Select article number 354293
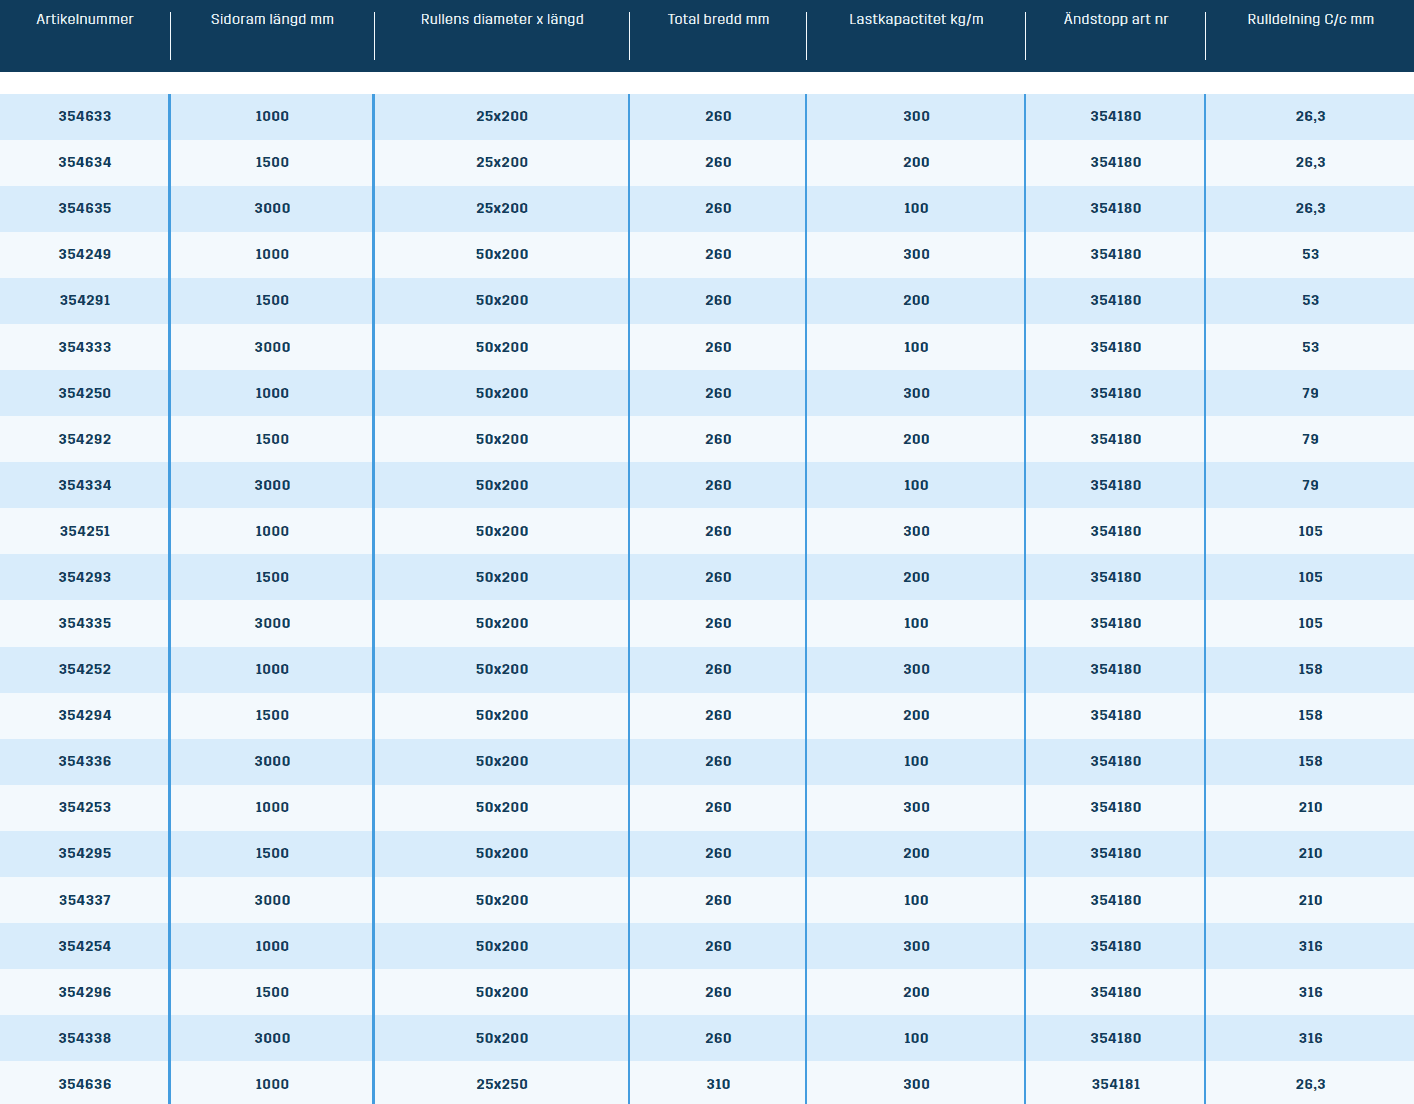Viewport: 1414px width, 1104px height. point(85,577)
